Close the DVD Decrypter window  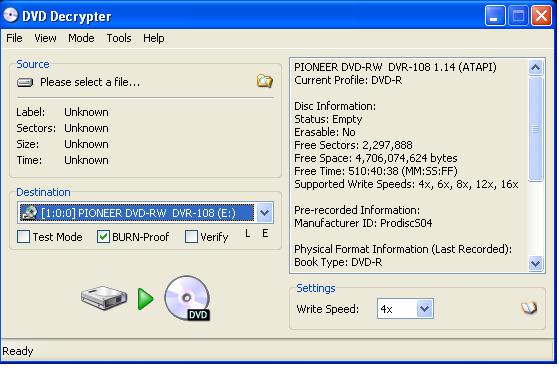click(x=542, y=16)
